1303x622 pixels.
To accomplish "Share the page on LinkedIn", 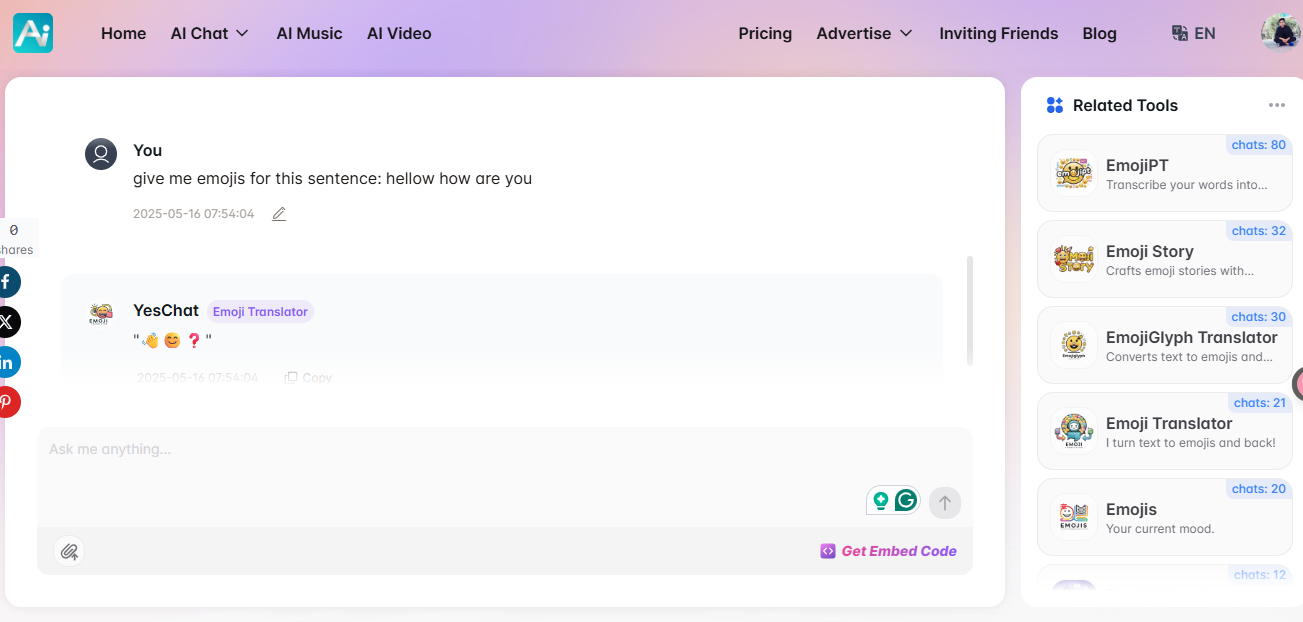I will [7, 362].
